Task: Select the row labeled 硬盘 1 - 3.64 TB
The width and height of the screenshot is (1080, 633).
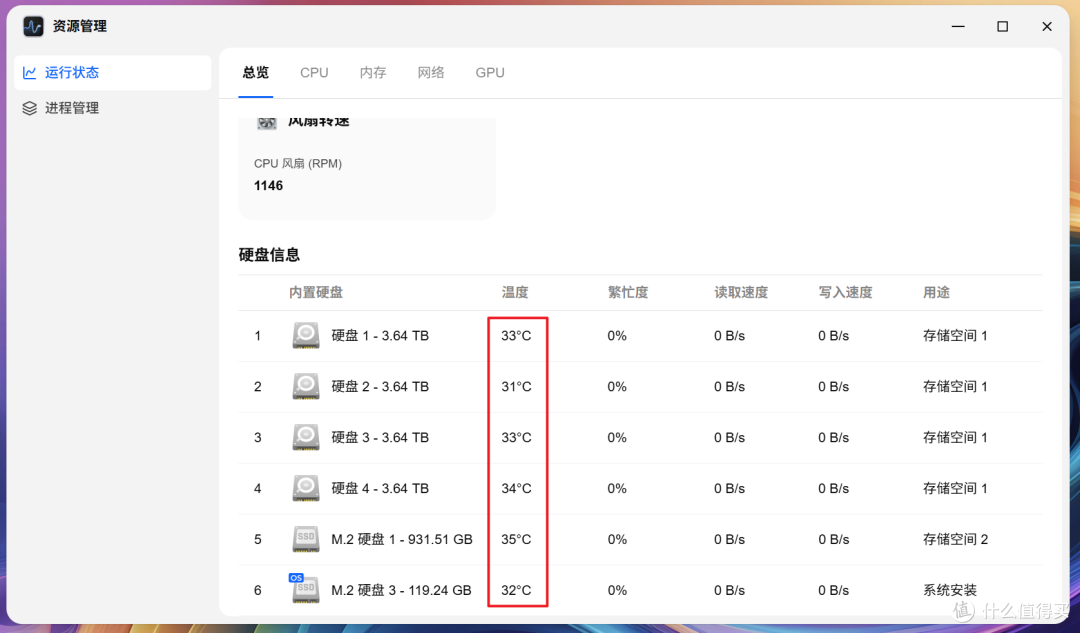Action: [640, 335]
